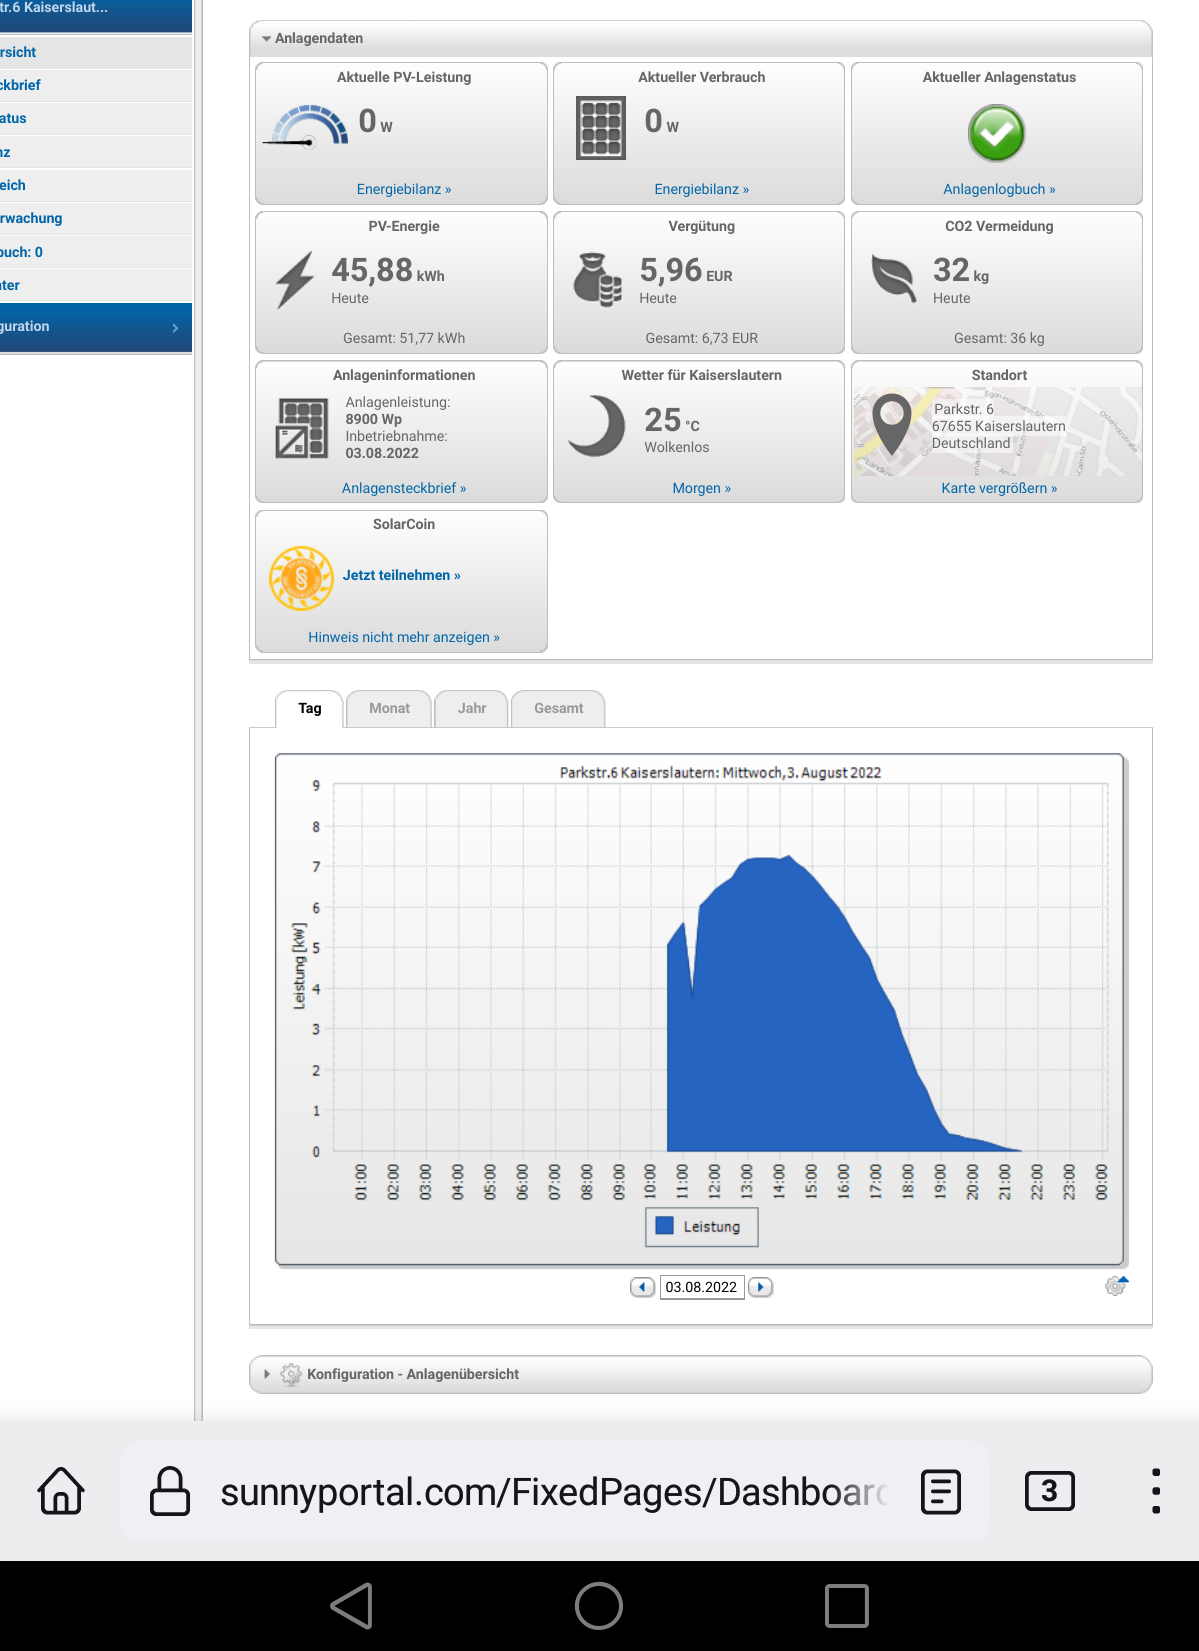1199x1651 pixels.
Task: Go to previous day in chart
Action: pos(642,1287)
